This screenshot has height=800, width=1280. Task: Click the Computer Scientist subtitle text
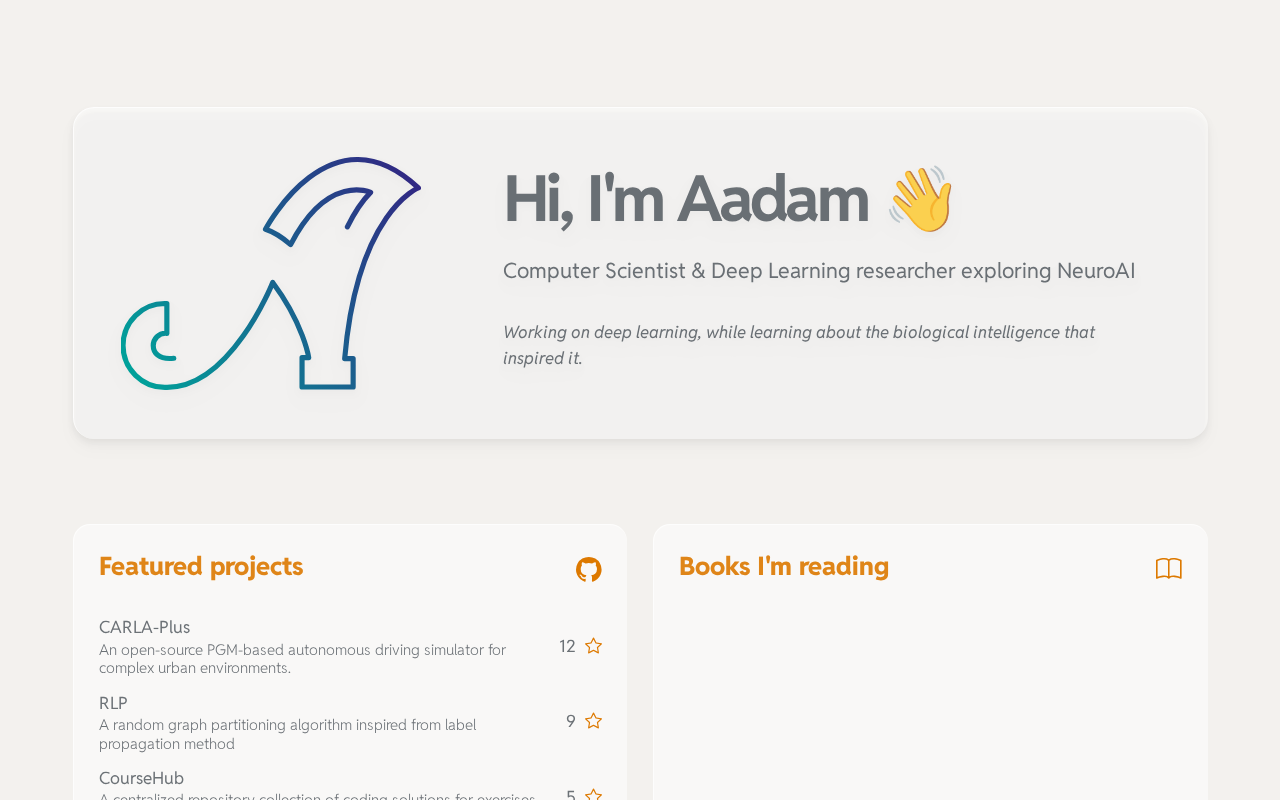(819, 271)
